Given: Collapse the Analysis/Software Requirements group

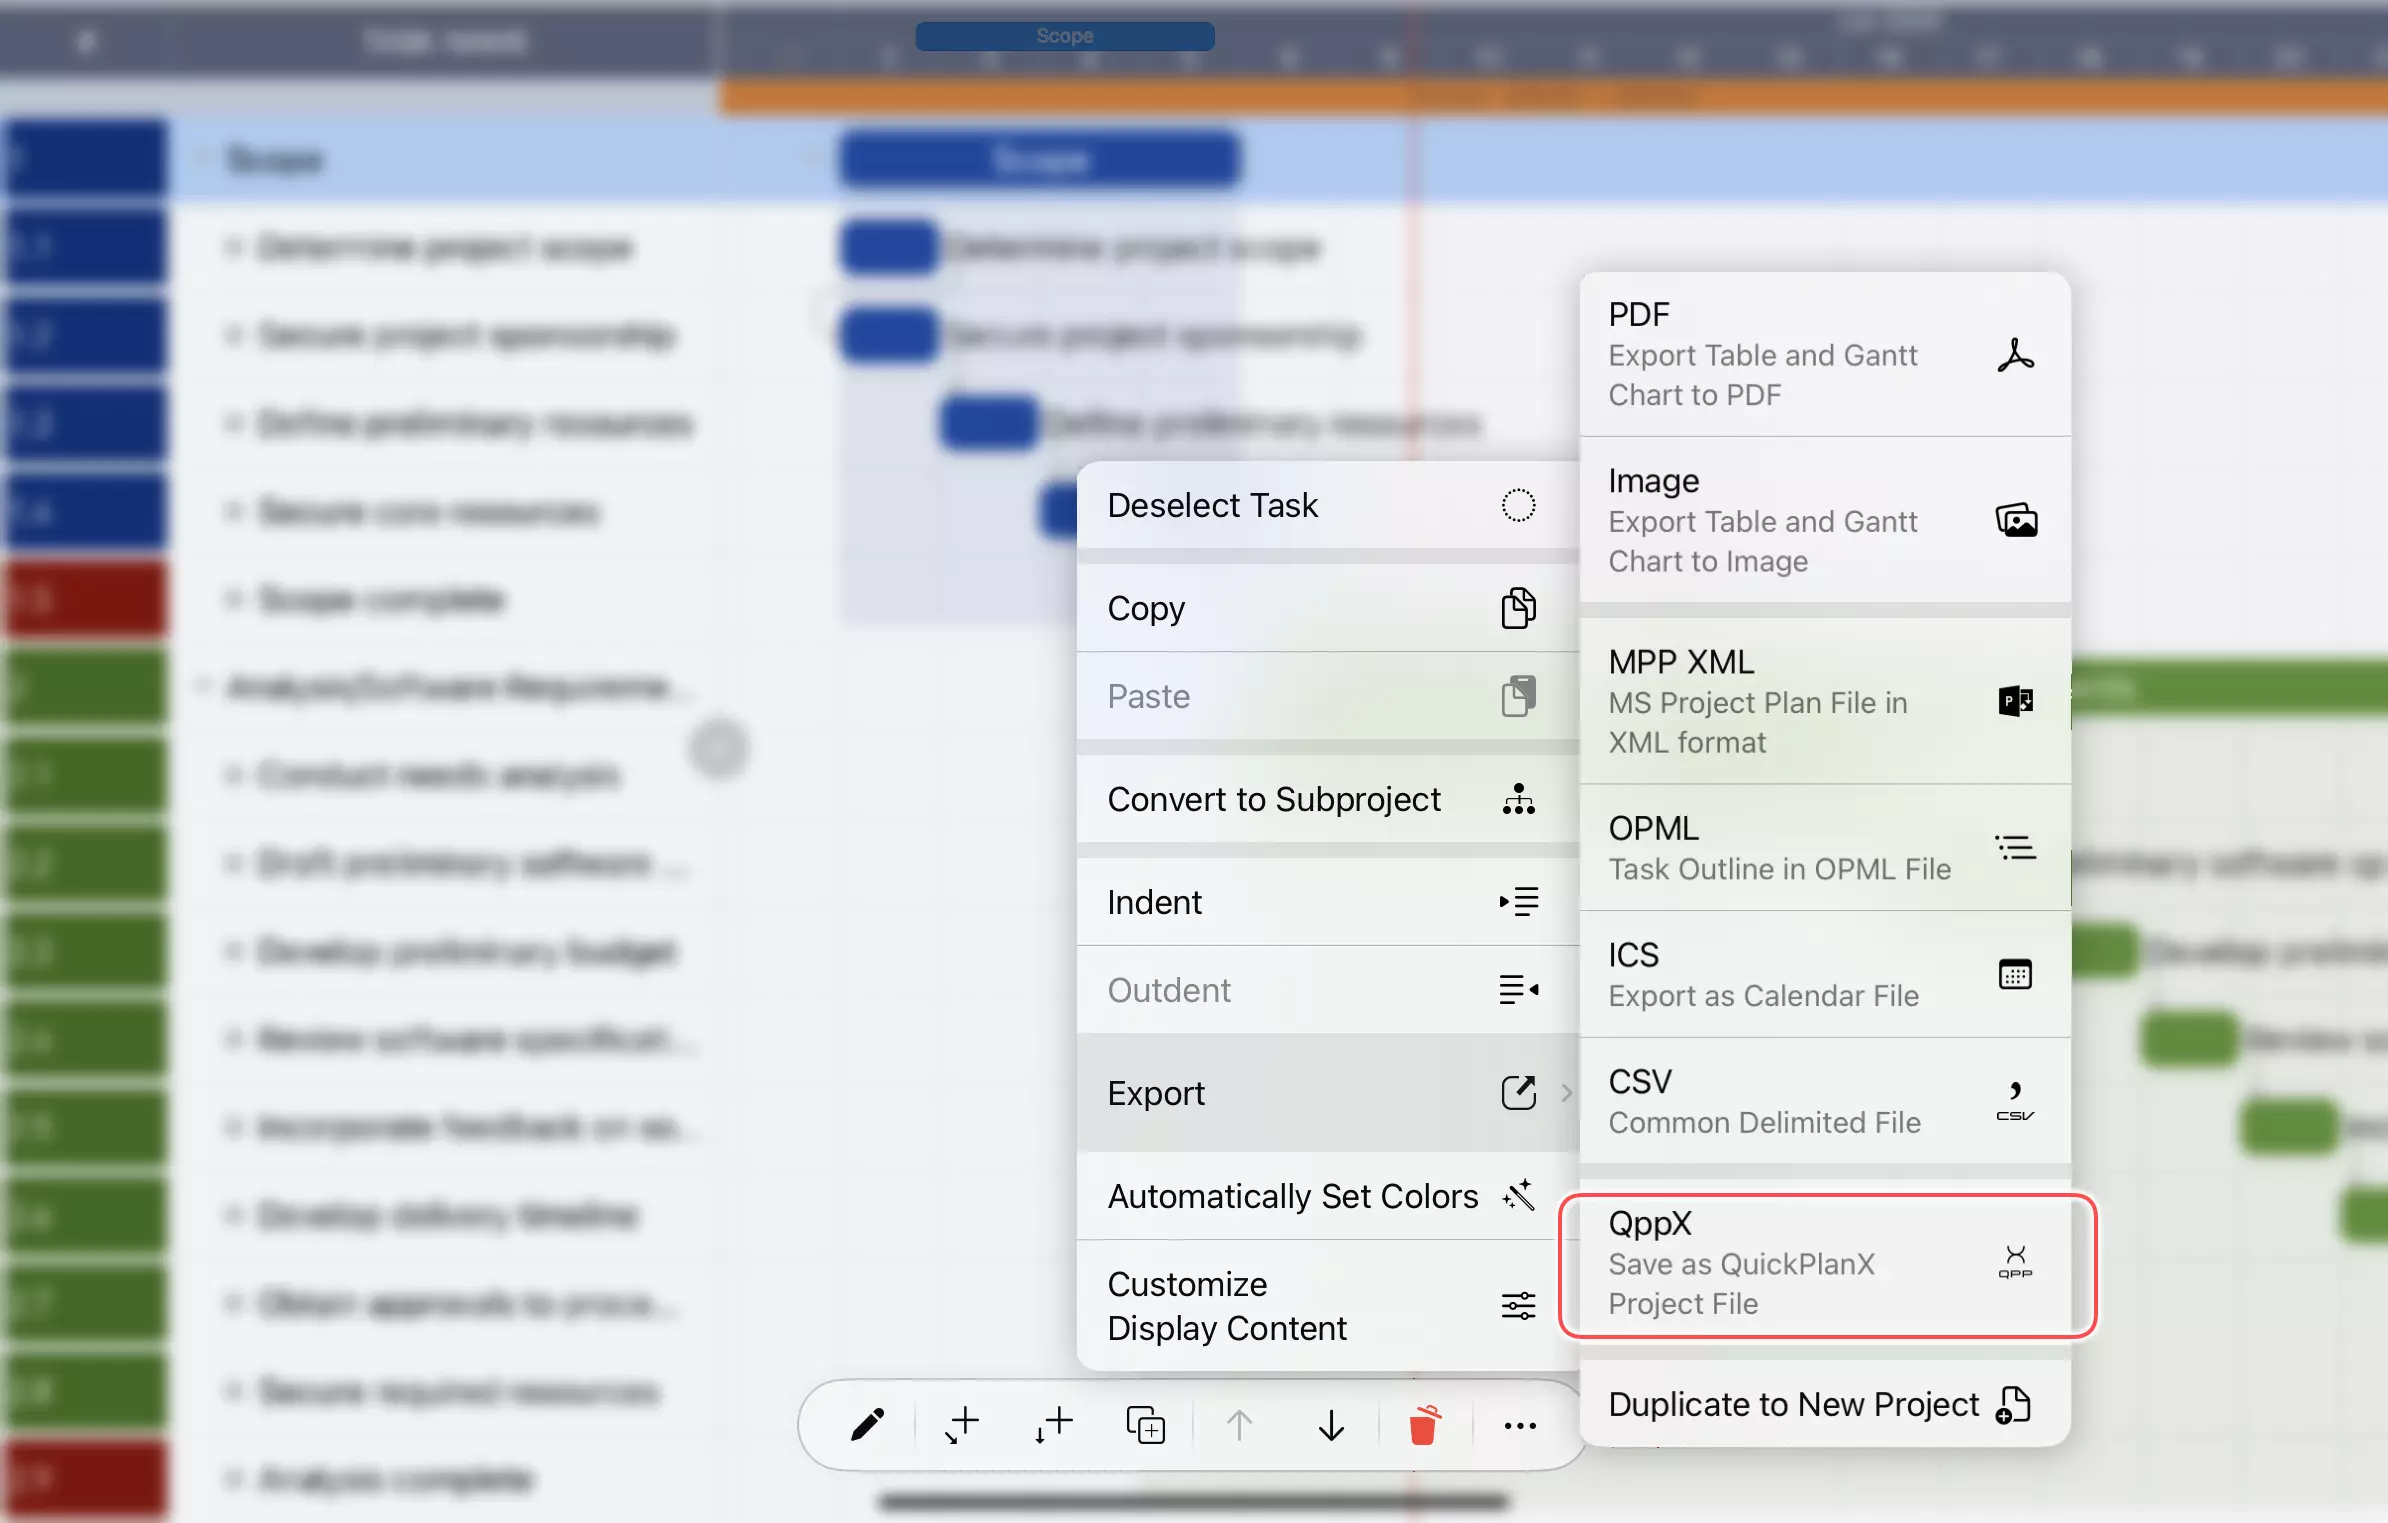Looking at the screenshot, I should [204, 686].
